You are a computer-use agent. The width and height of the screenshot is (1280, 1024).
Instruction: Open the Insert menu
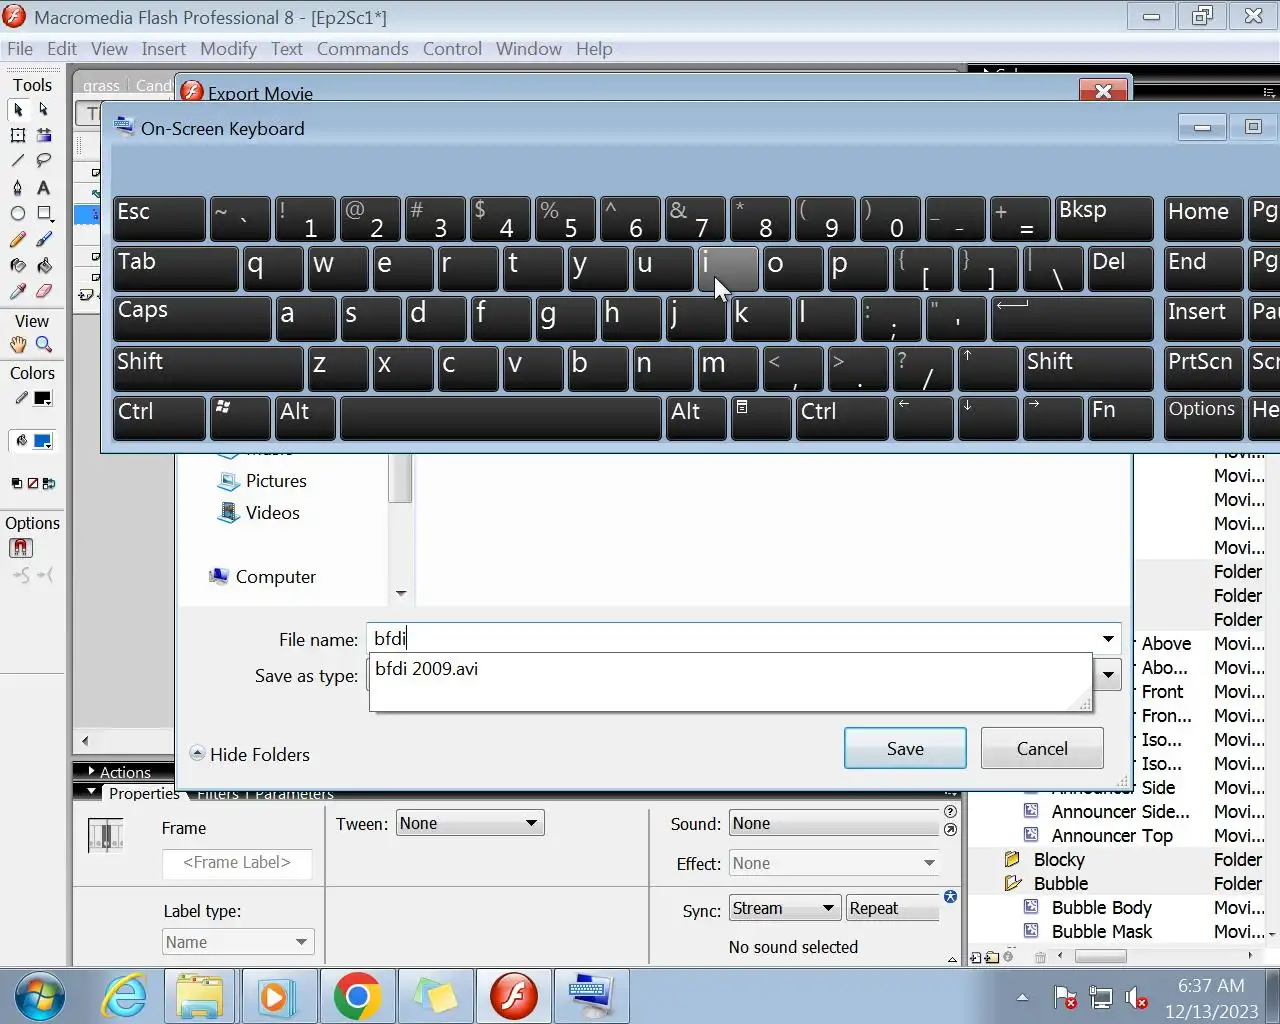click(x=163, y=49)
